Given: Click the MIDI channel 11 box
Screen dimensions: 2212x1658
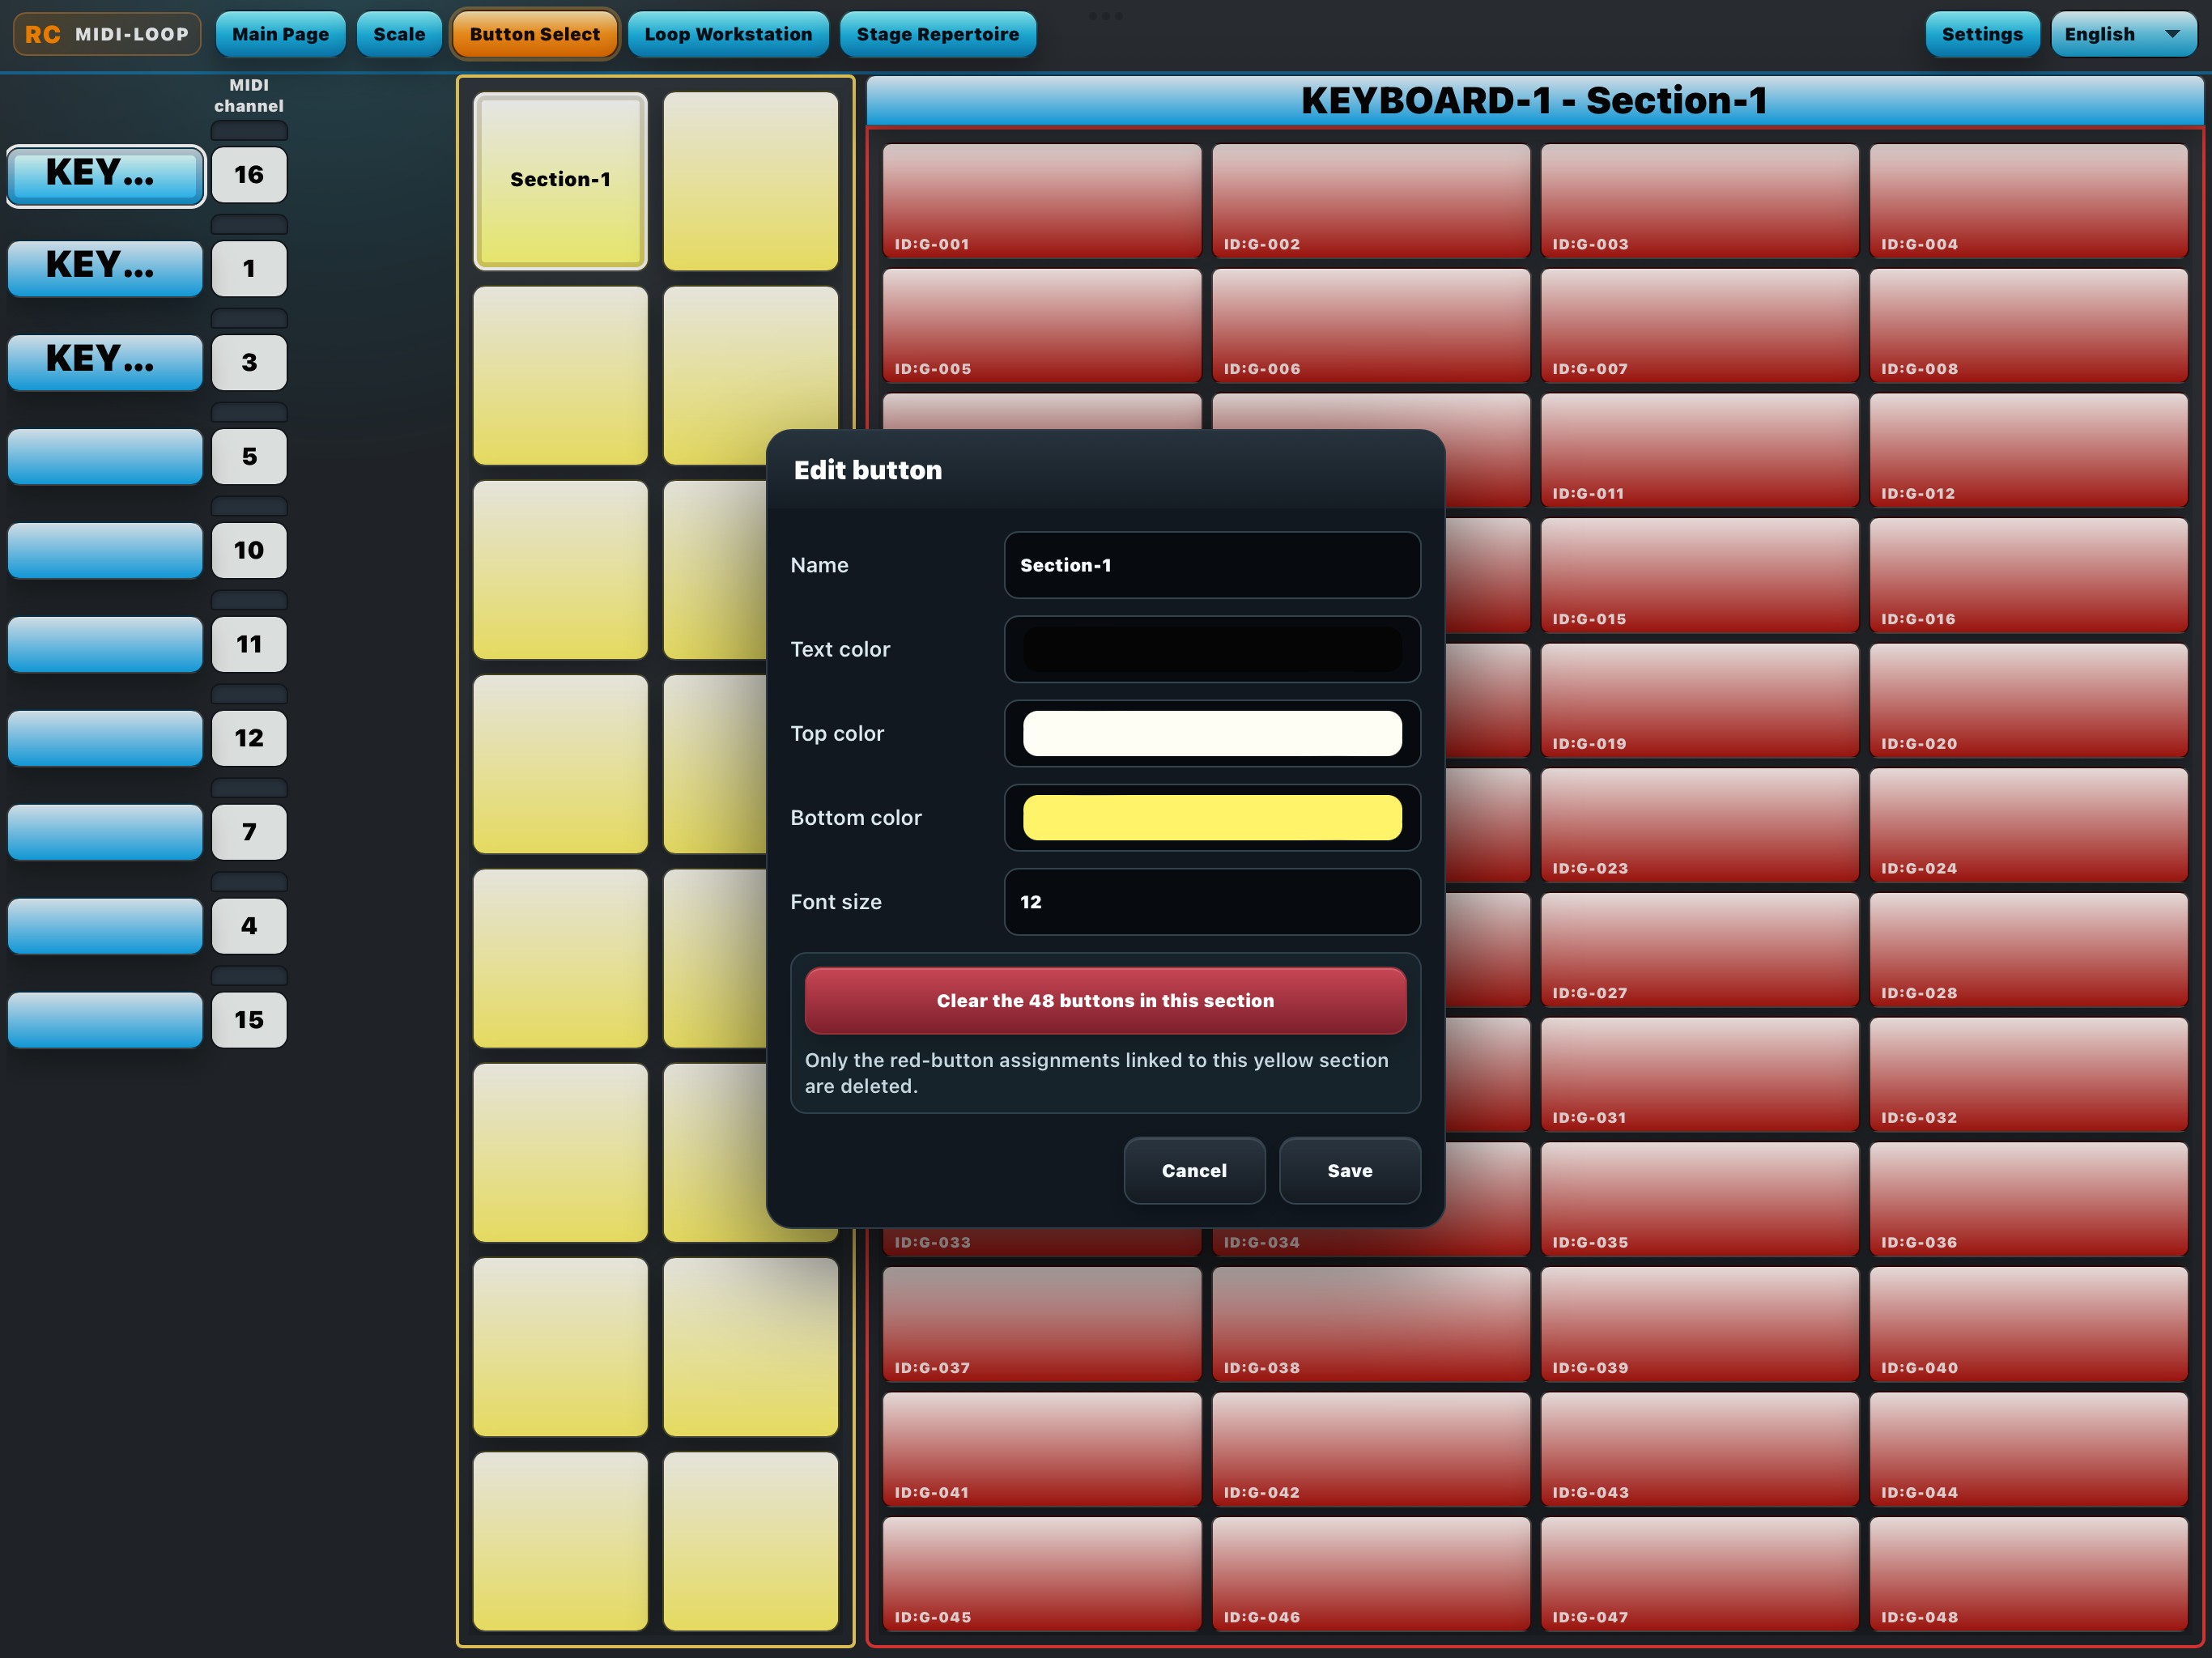Looking at the screenshot, I should click(249, 644).
